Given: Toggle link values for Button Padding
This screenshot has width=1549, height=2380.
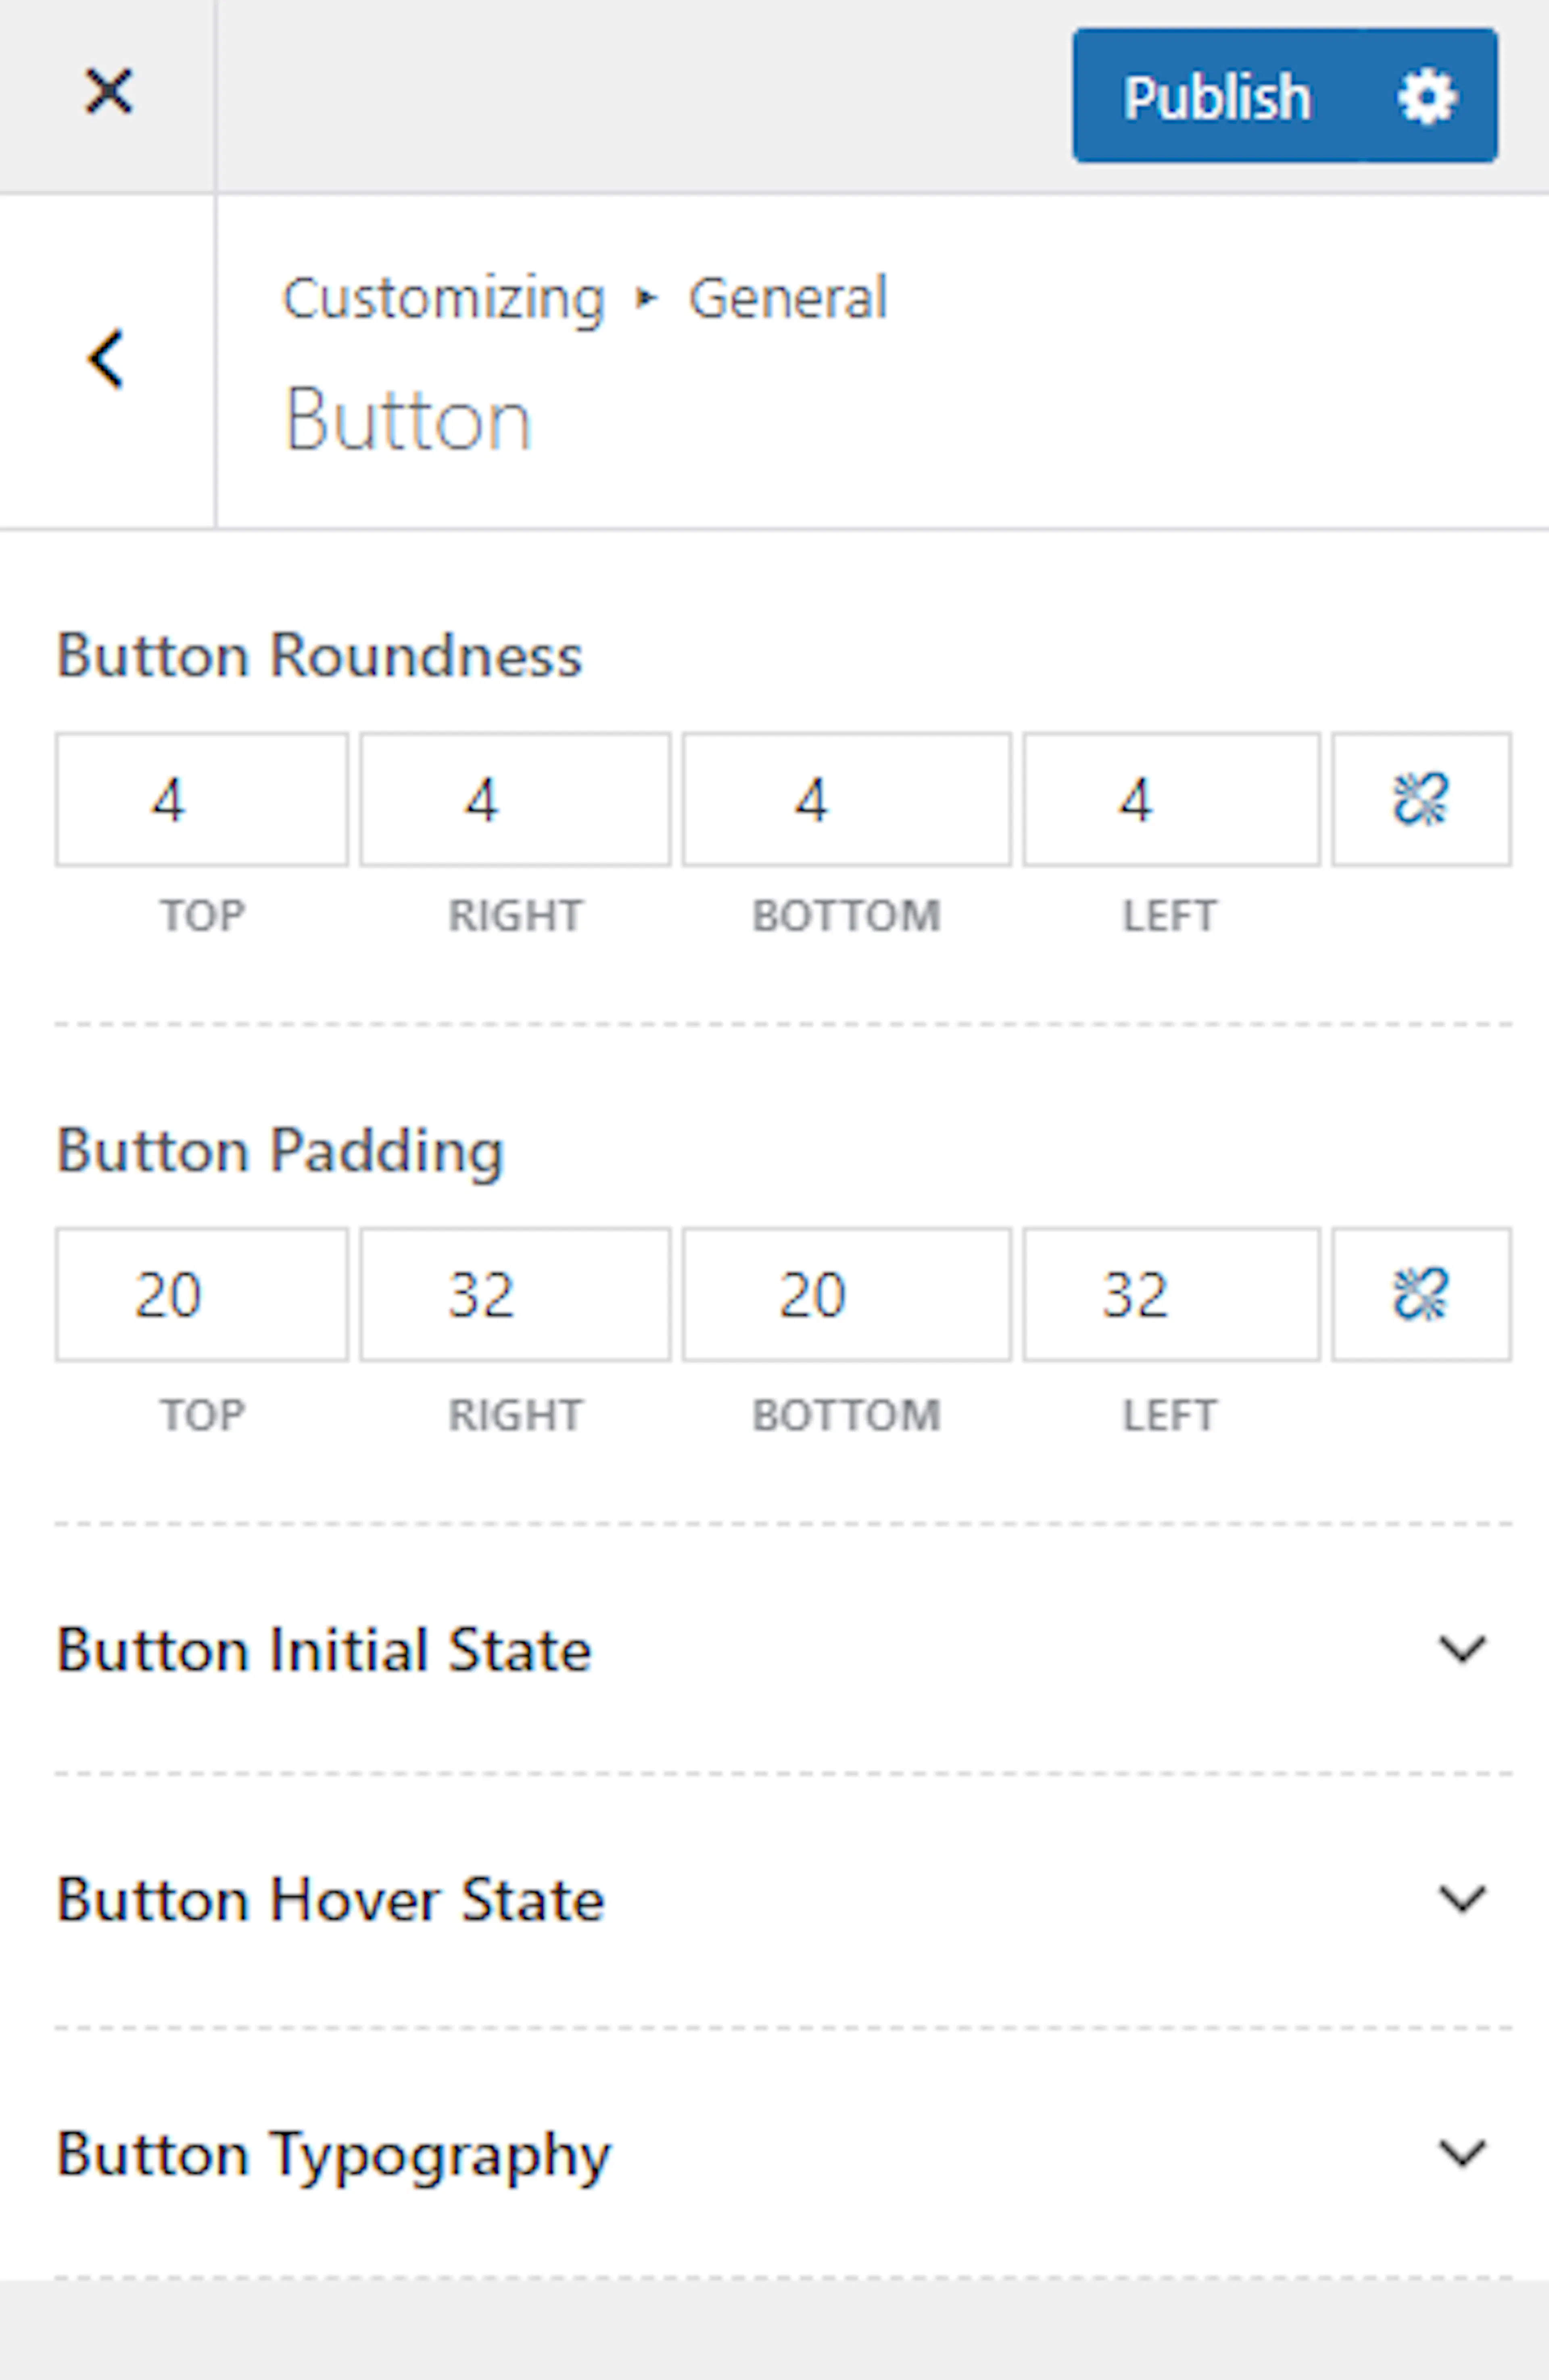Looking at the screenshot, I should click(x=1421, y=1294).
